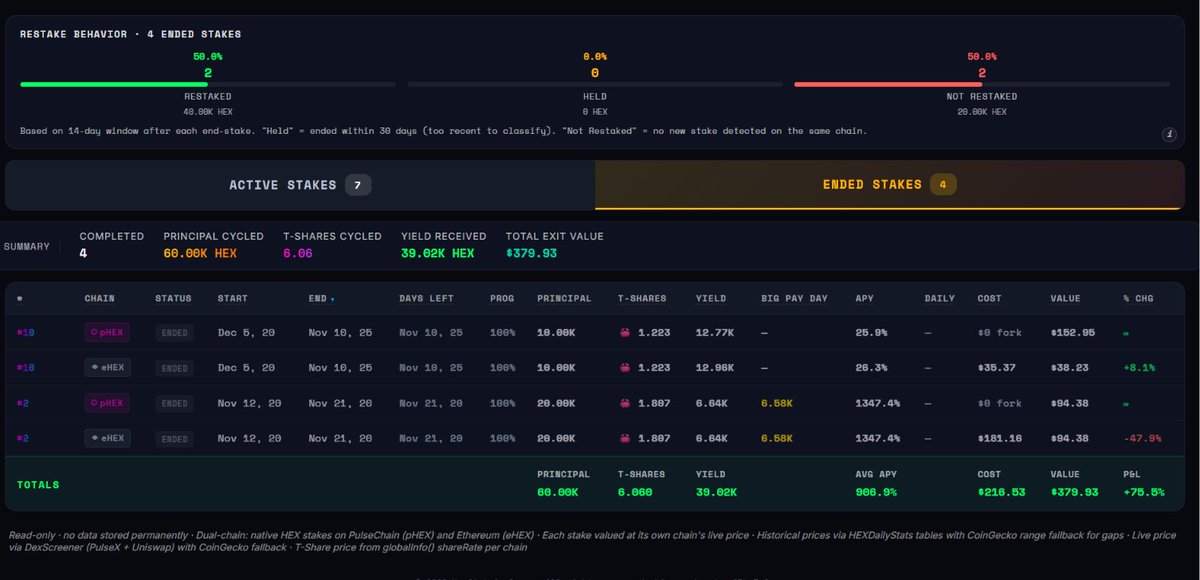Click the crab icon in #10 pHEX row
Viewport: 1200px width, 580px height.
[625, 332]
